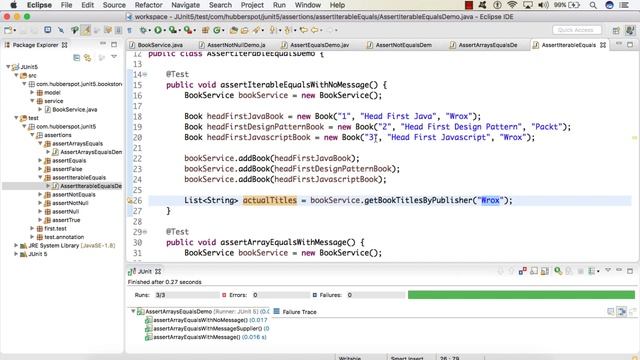Toggle Filter Stack Trace in Failure Trace
Viewport: 640px width, 360px height.
pyautogui.click(x=622, y=312)
